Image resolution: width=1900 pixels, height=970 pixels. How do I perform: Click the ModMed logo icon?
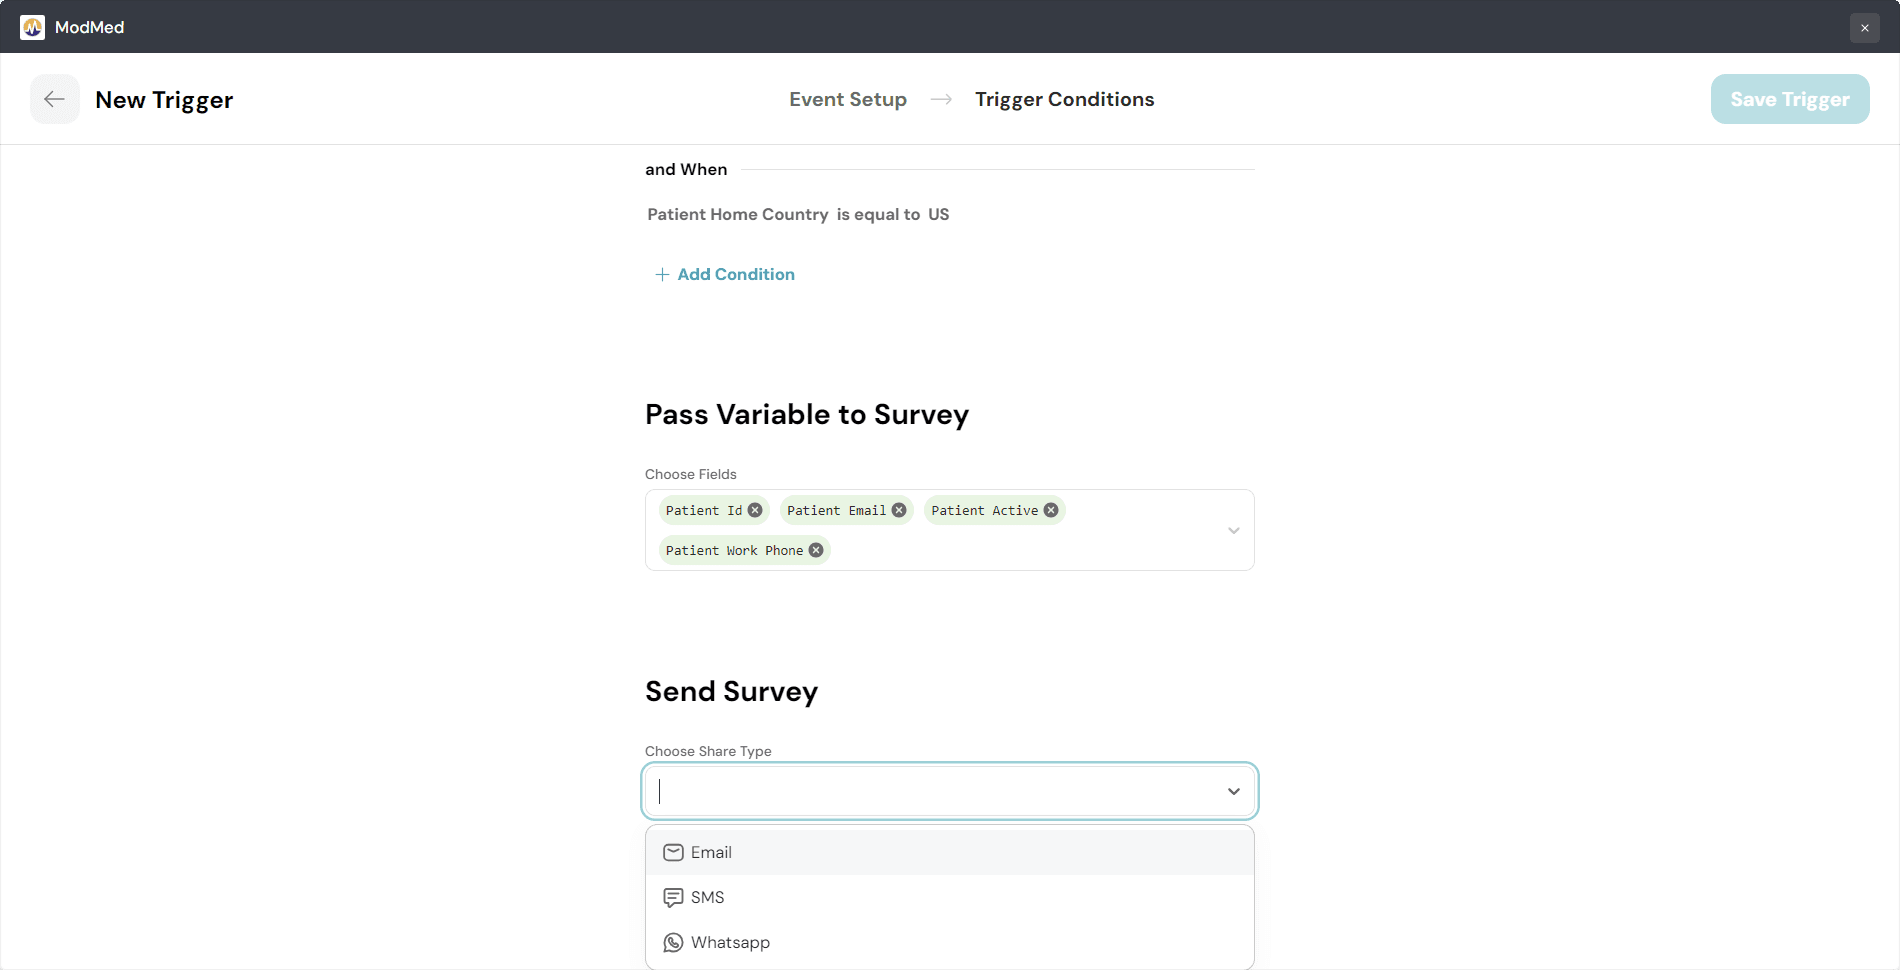[x=32, y=27]
